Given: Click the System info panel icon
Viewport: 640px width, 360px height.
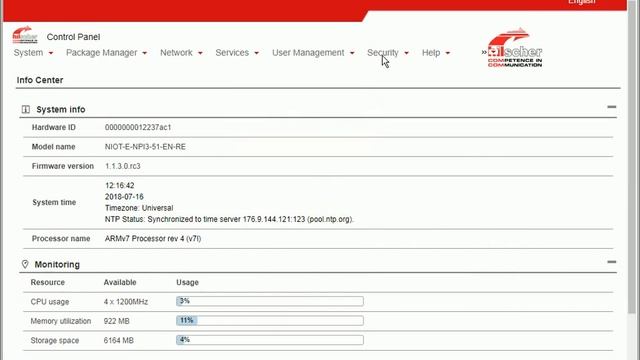Looking at the screenshot, I should pos(26,109).
